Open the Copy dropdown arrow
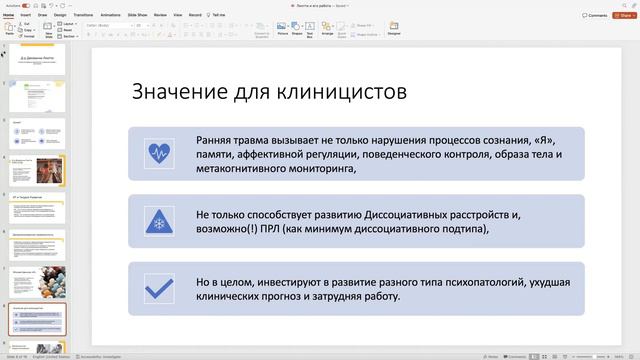Screen dimensions: 640x360 click(34, 30)
